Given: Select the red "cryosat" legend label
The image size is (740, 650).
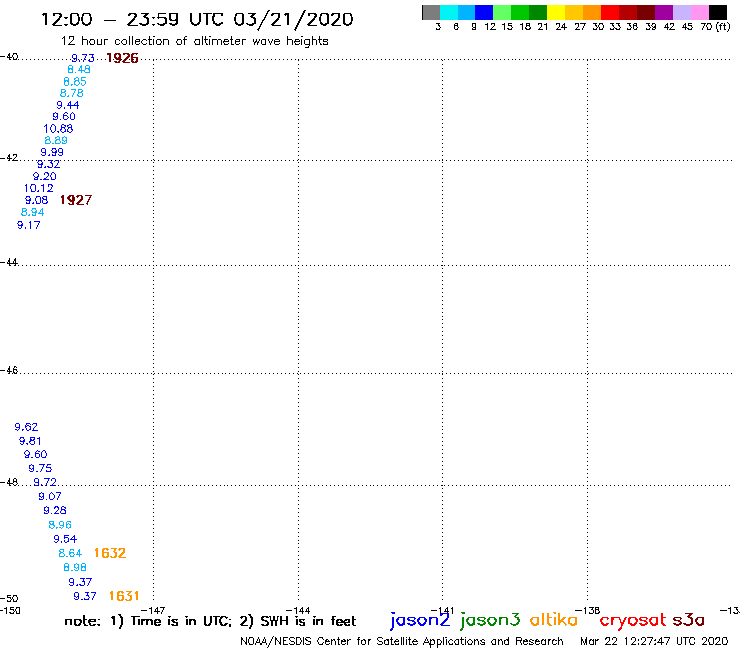Looking at the screenshot, I should pos(632,621).
